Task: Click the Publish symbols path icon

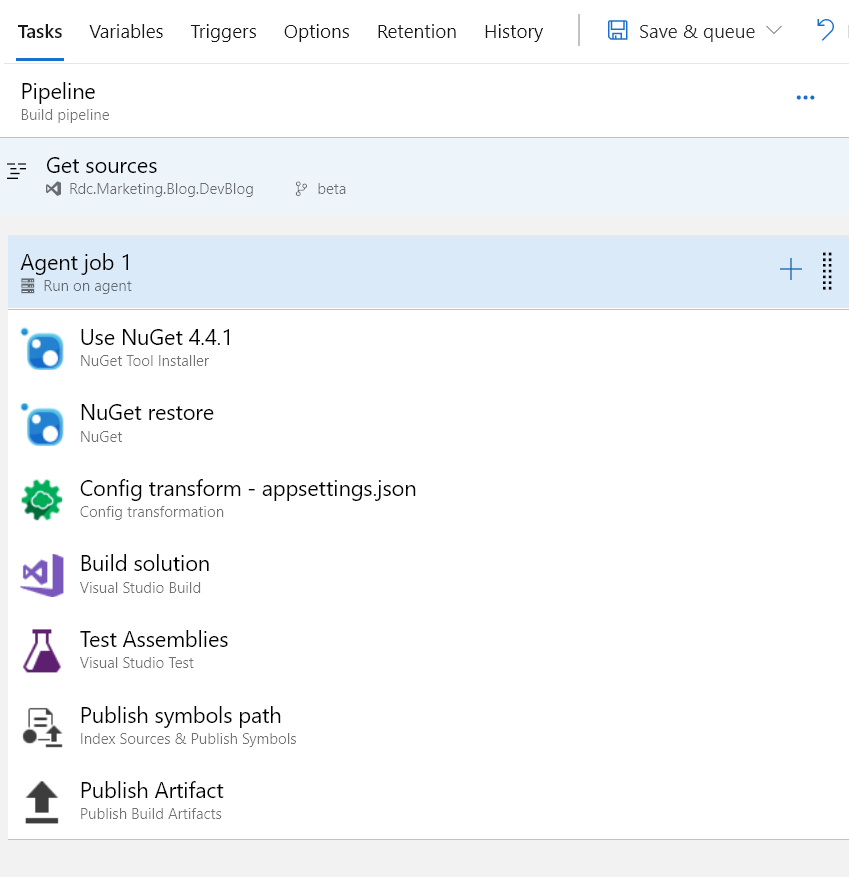Action: (42, 727)
